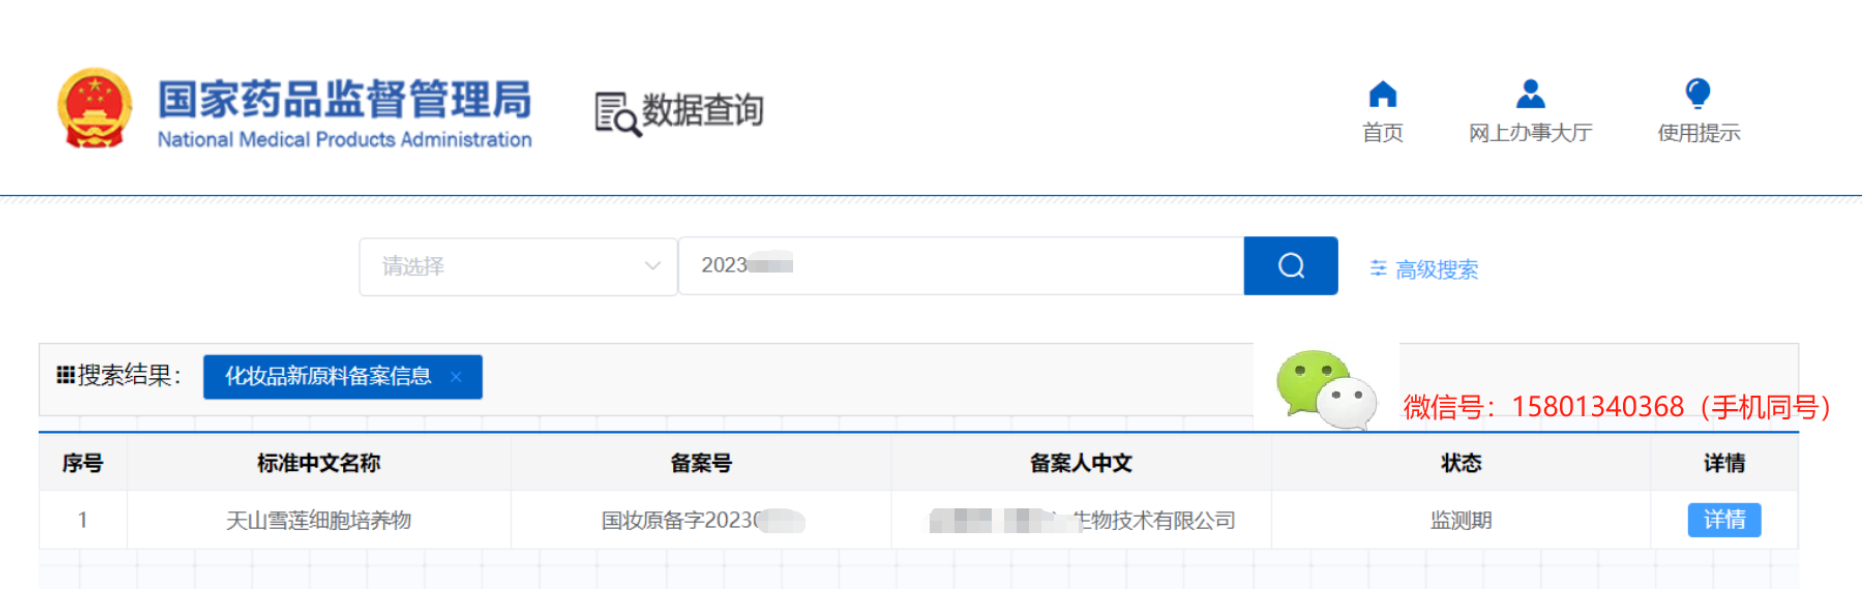The width and height of the screenshot is (1867, 594).
Task: Focus the search field containing 2023
Action: point(960,266)
